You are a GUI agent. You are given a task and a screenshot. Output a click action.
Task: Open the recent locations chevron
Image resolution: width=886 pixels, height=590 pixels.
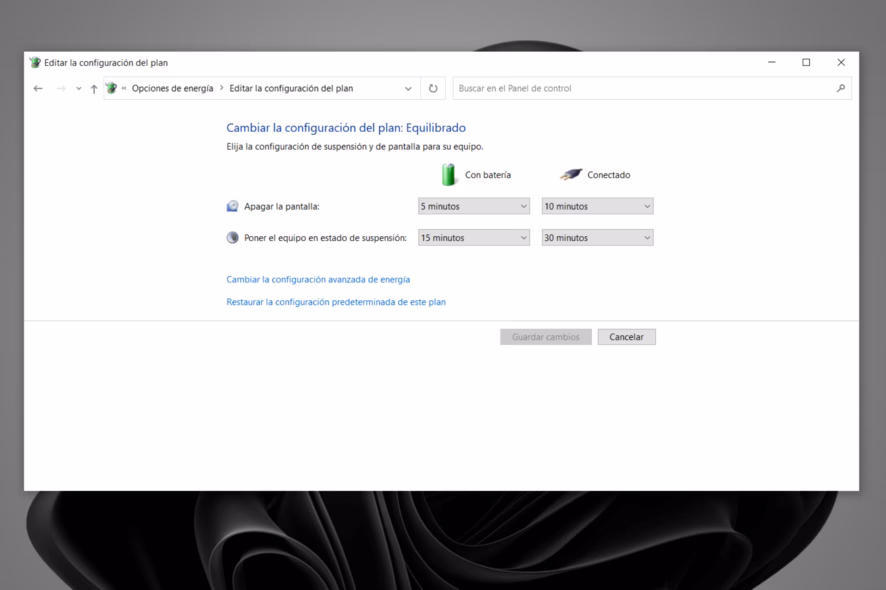click(79, 89)
